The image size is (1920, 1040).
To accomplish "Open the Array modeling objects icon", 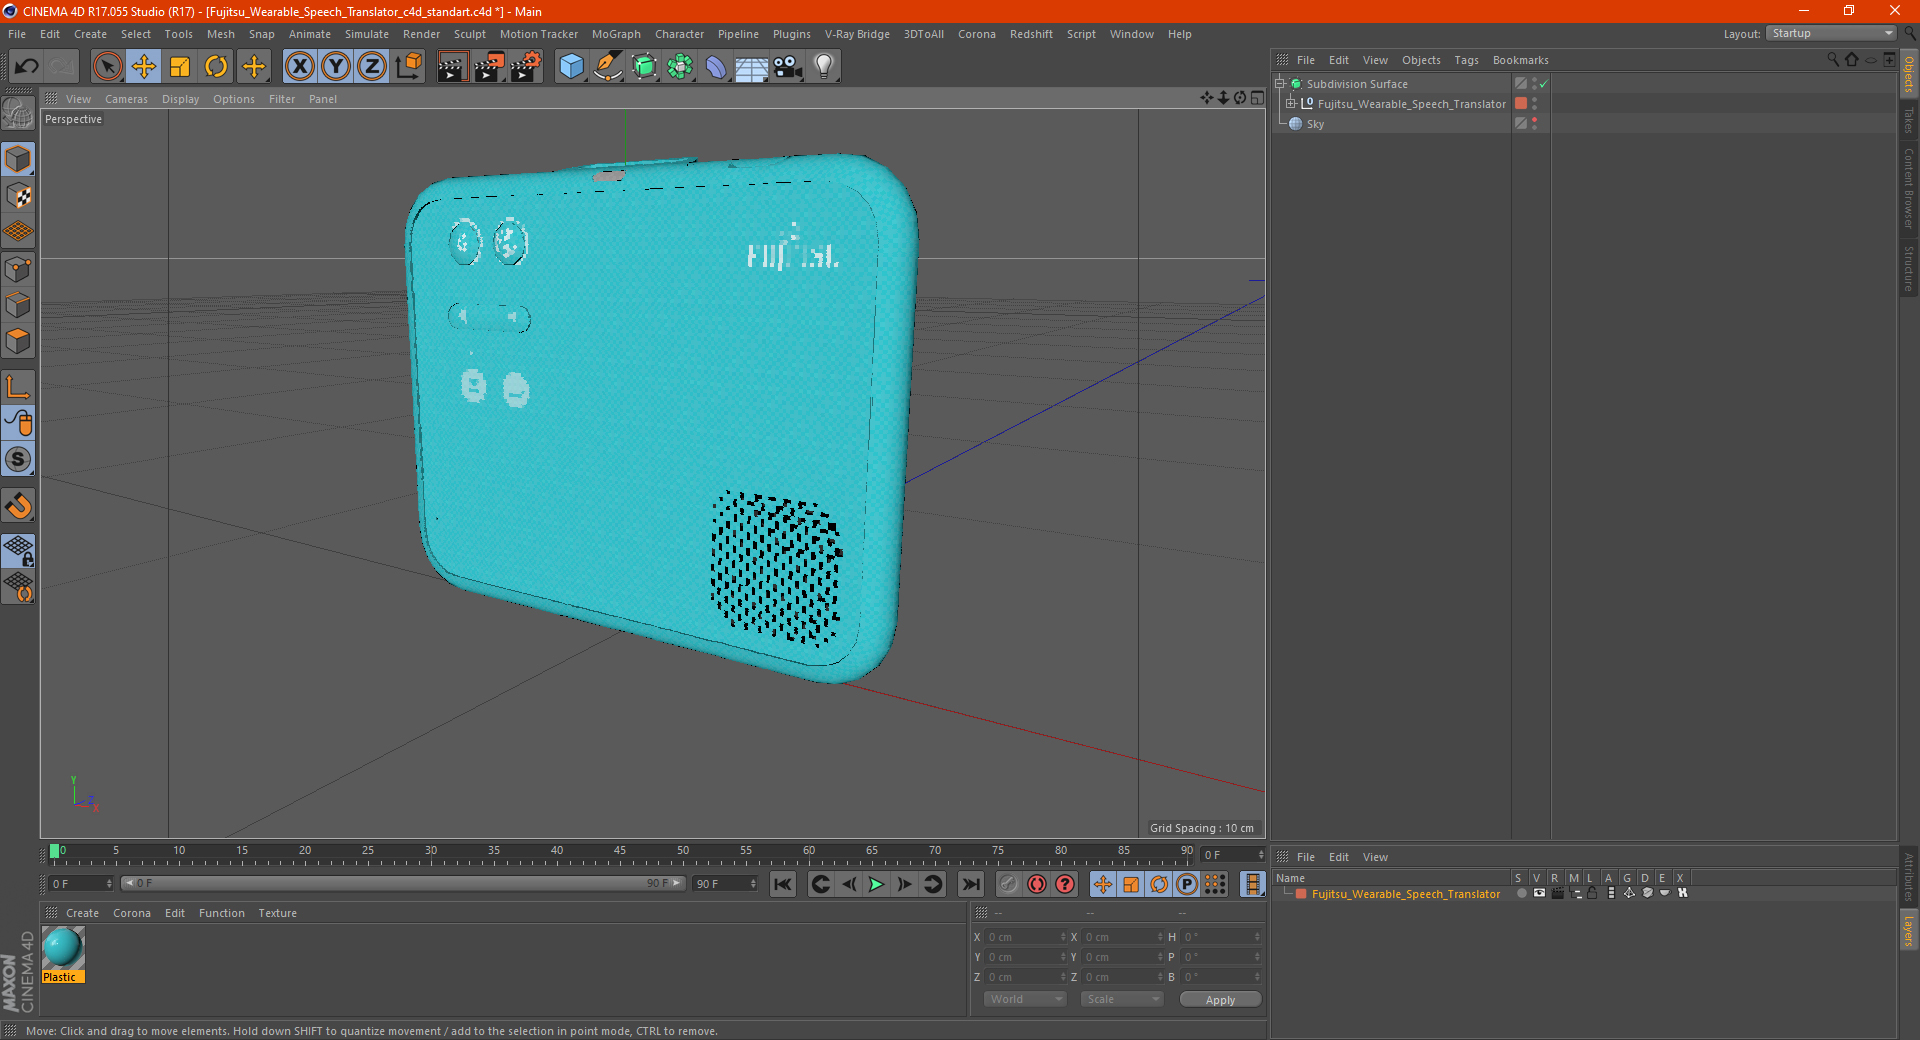I will pos(680,67).
